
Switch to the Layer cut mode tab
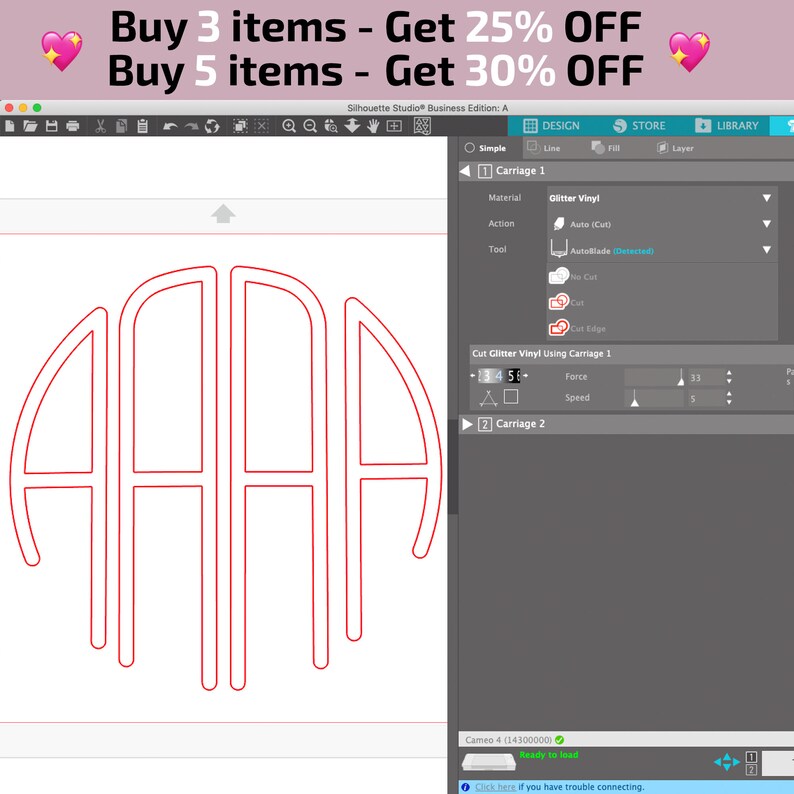coord(675,148)
